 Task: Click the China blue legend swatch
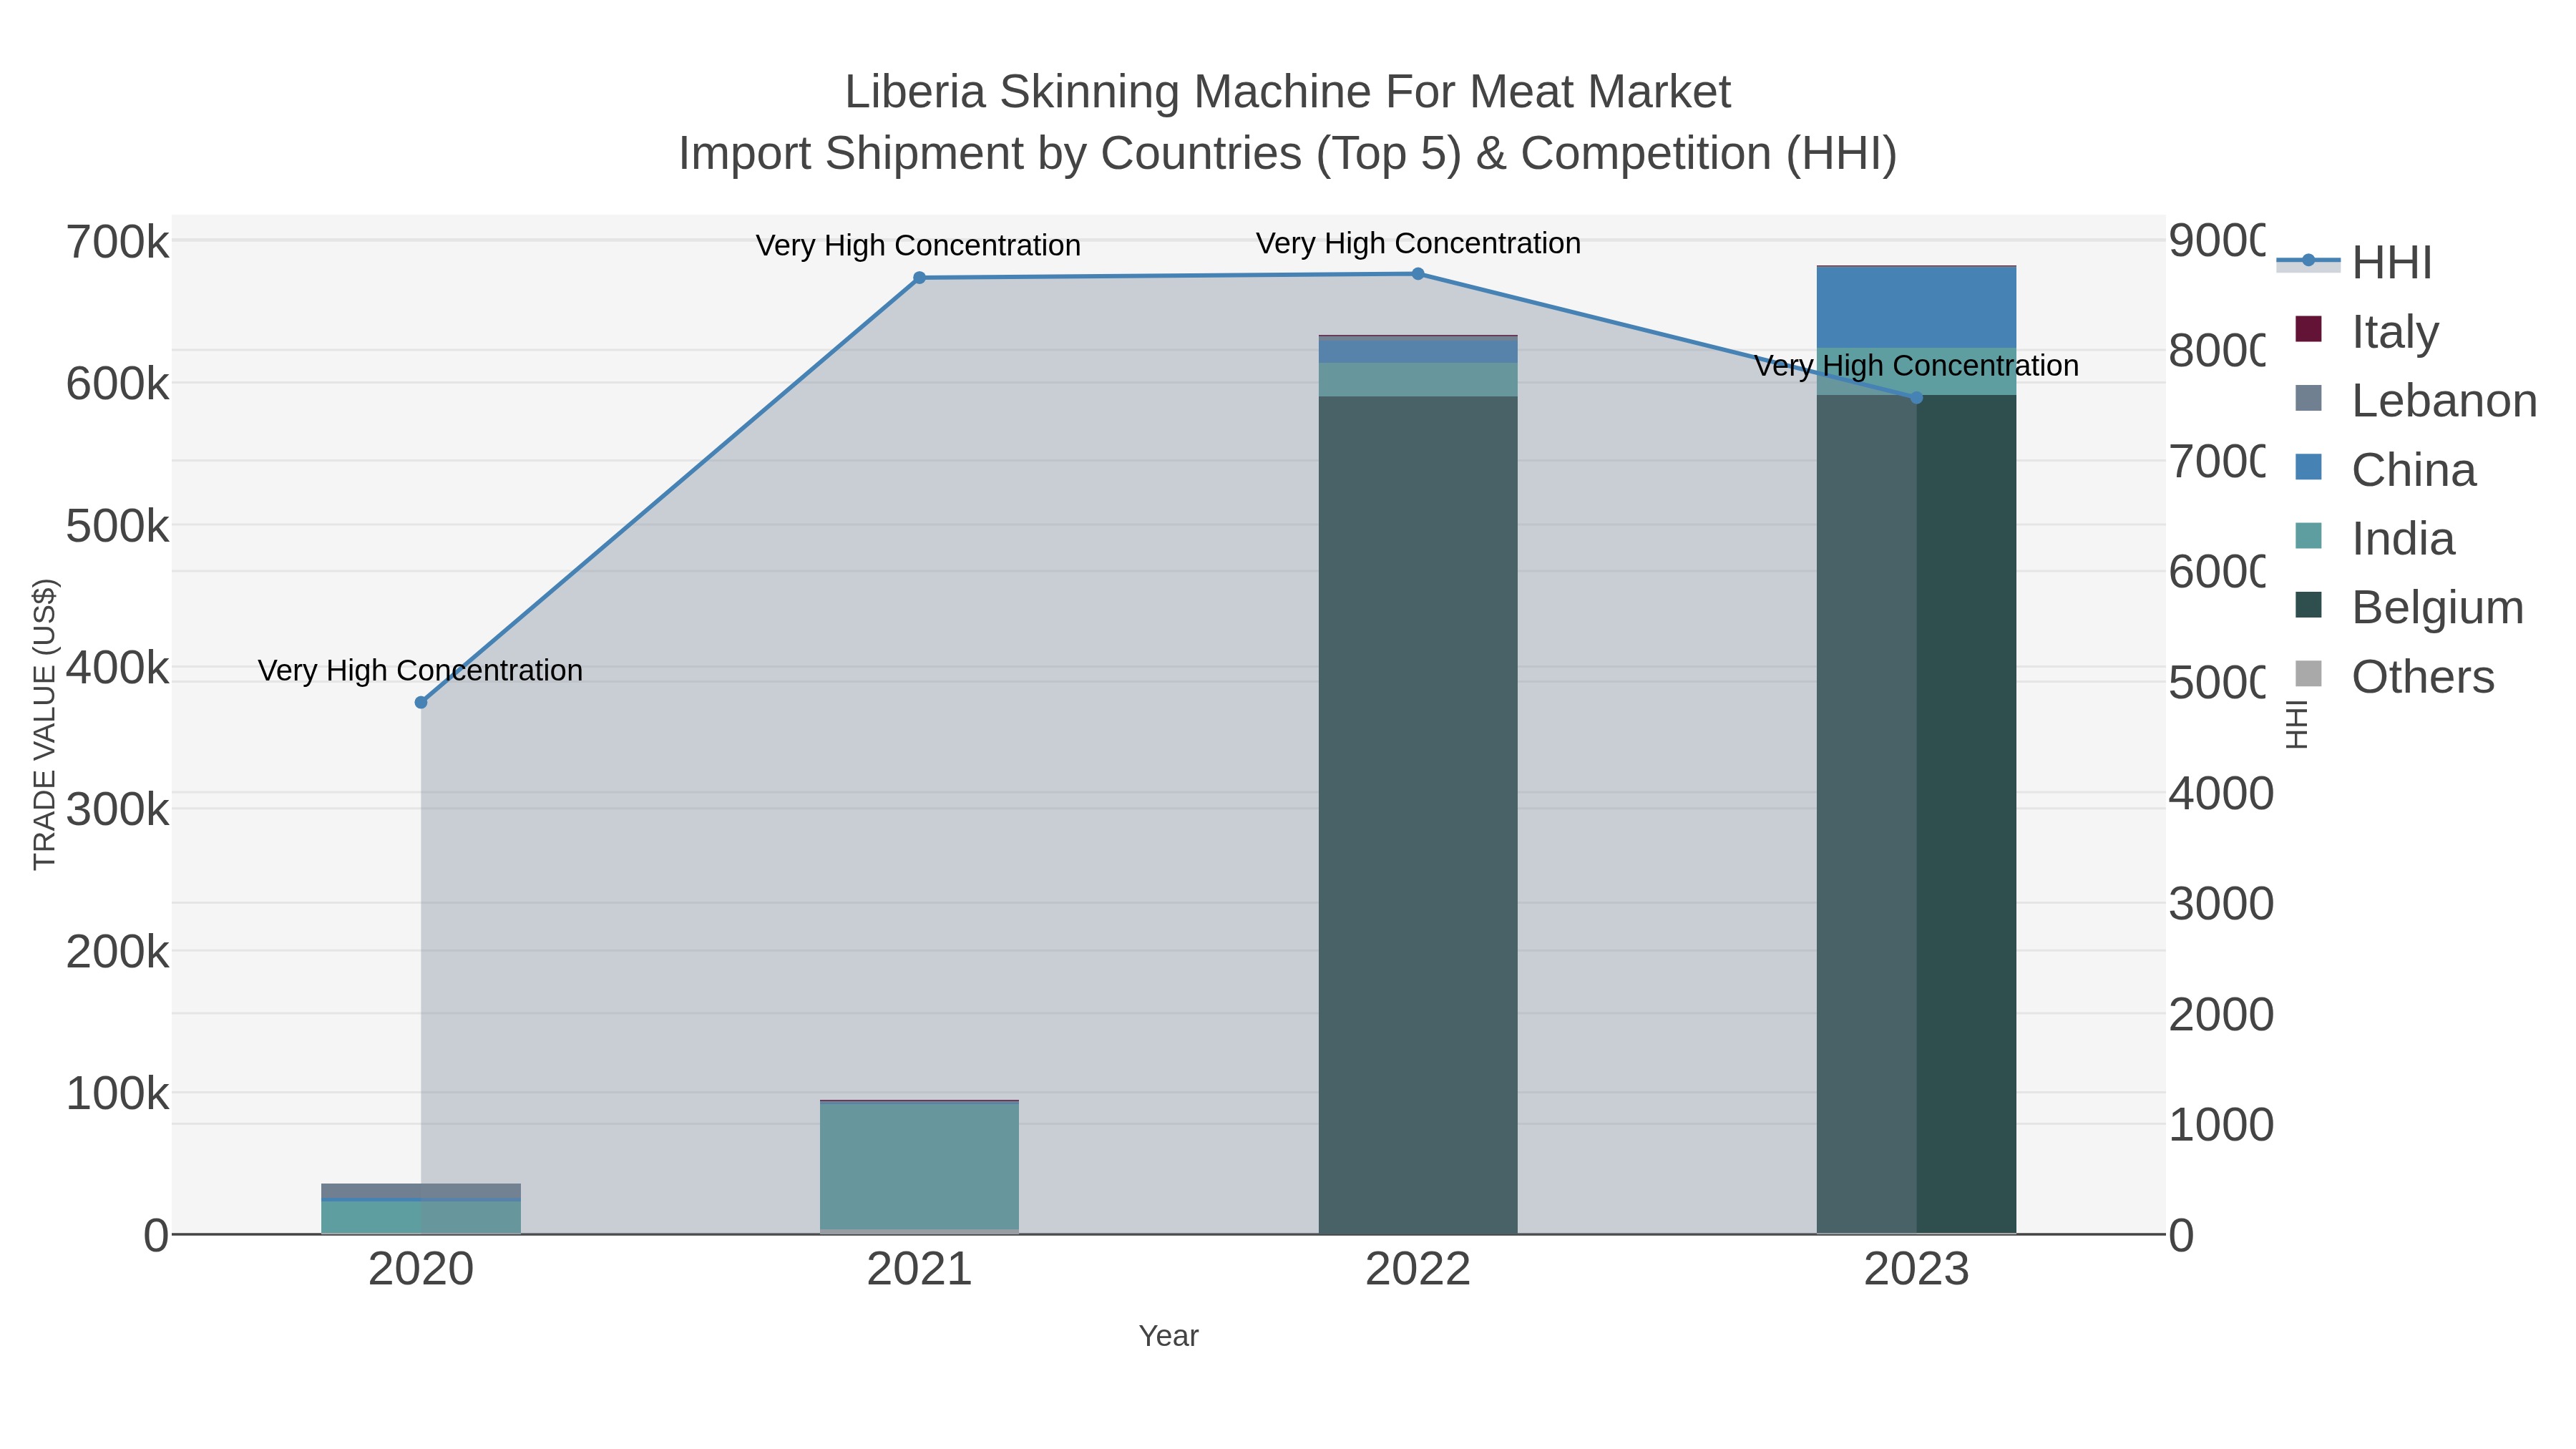(2308, 467)
